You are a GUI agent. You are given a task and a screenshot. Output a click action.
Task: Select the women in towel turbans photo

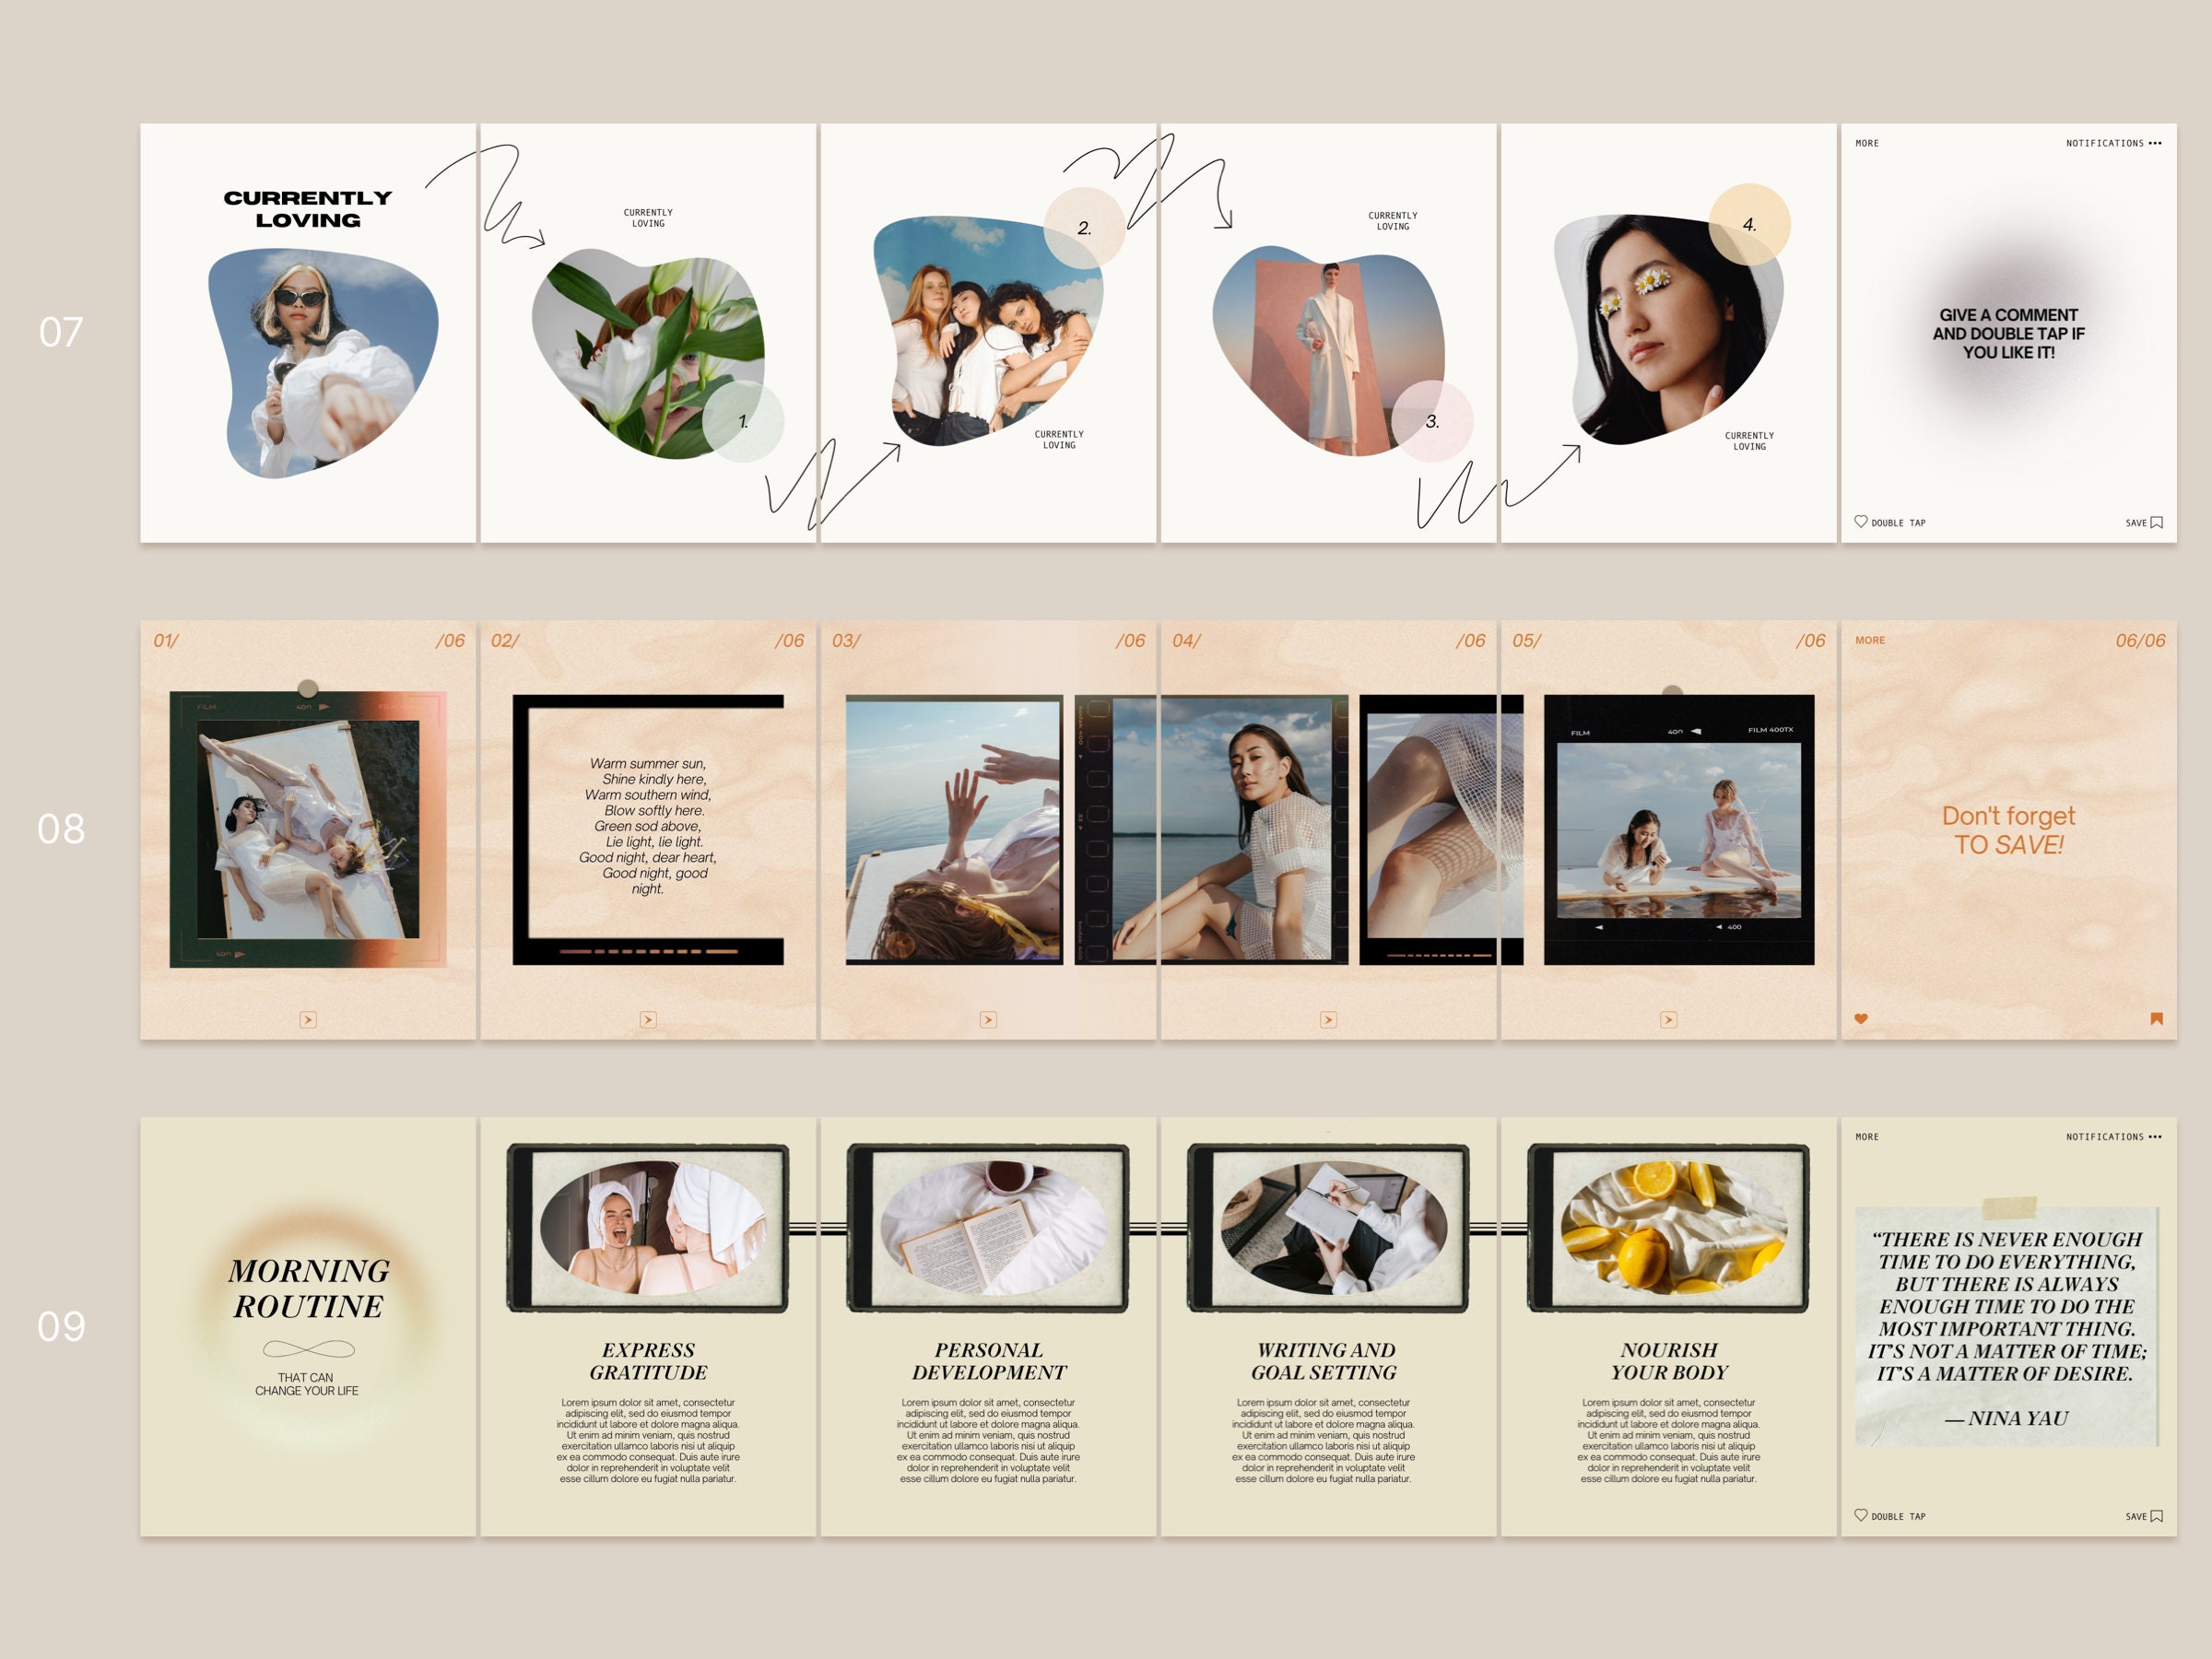coord(654,1226)
